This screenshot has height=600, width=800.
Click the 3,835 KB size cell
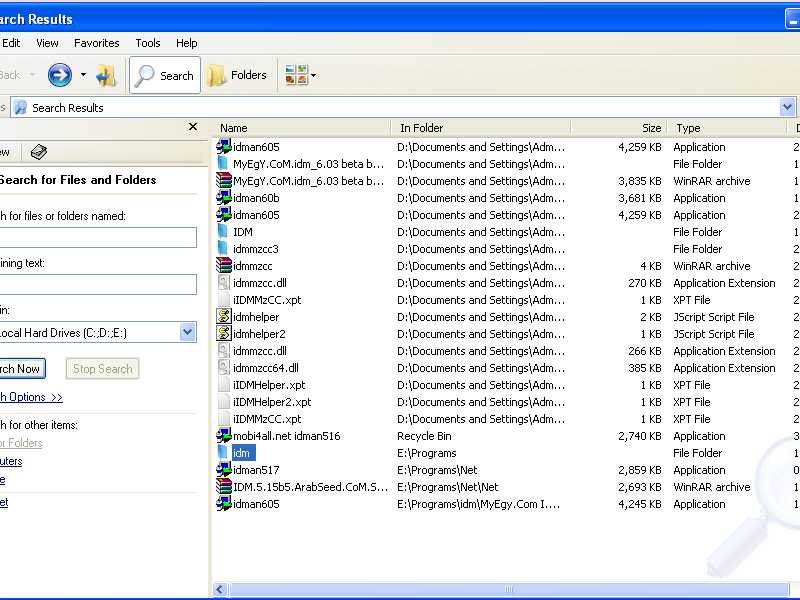(x=640, y=181)
